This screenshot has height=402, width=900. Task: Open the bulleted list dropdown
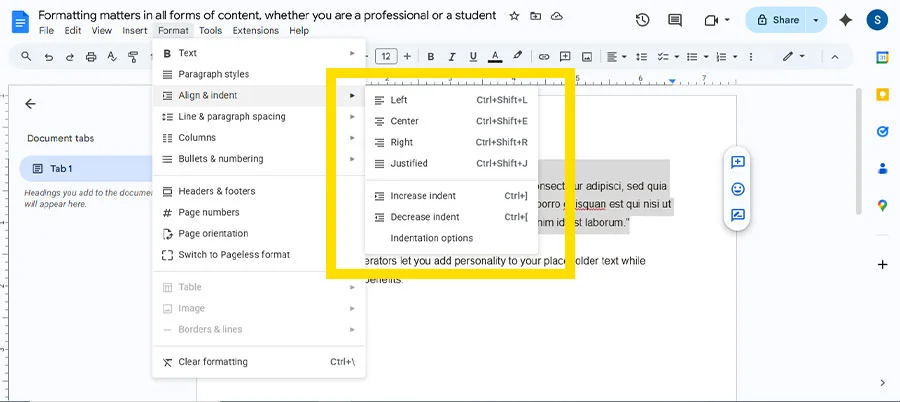click(698, 56)
